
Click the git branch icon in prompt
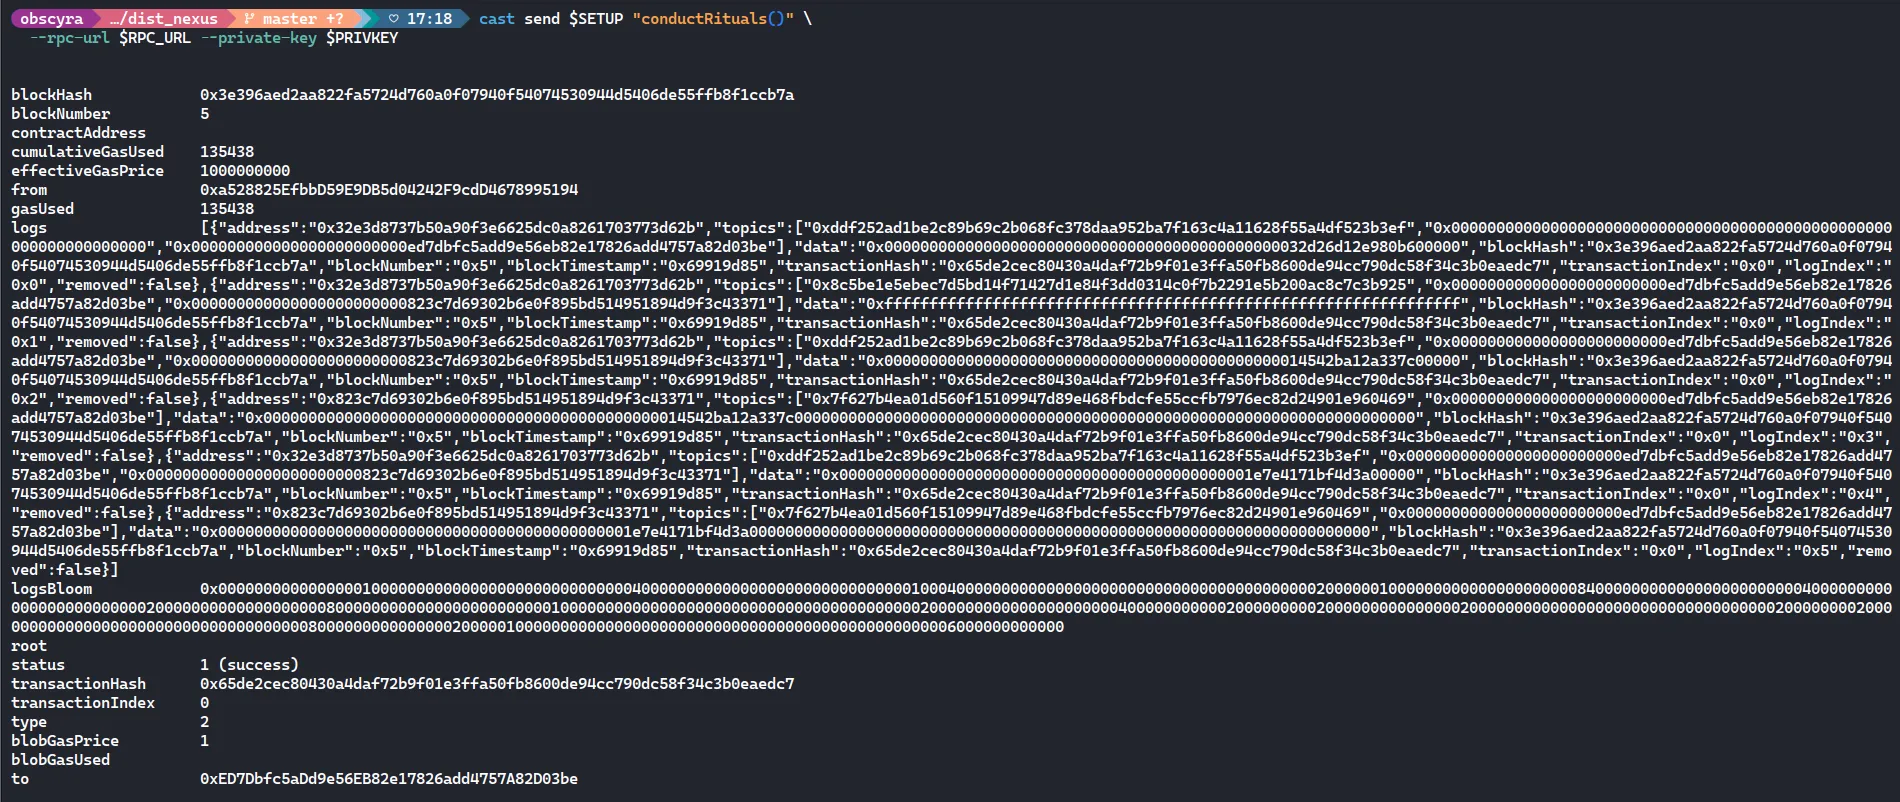point(249,19)
